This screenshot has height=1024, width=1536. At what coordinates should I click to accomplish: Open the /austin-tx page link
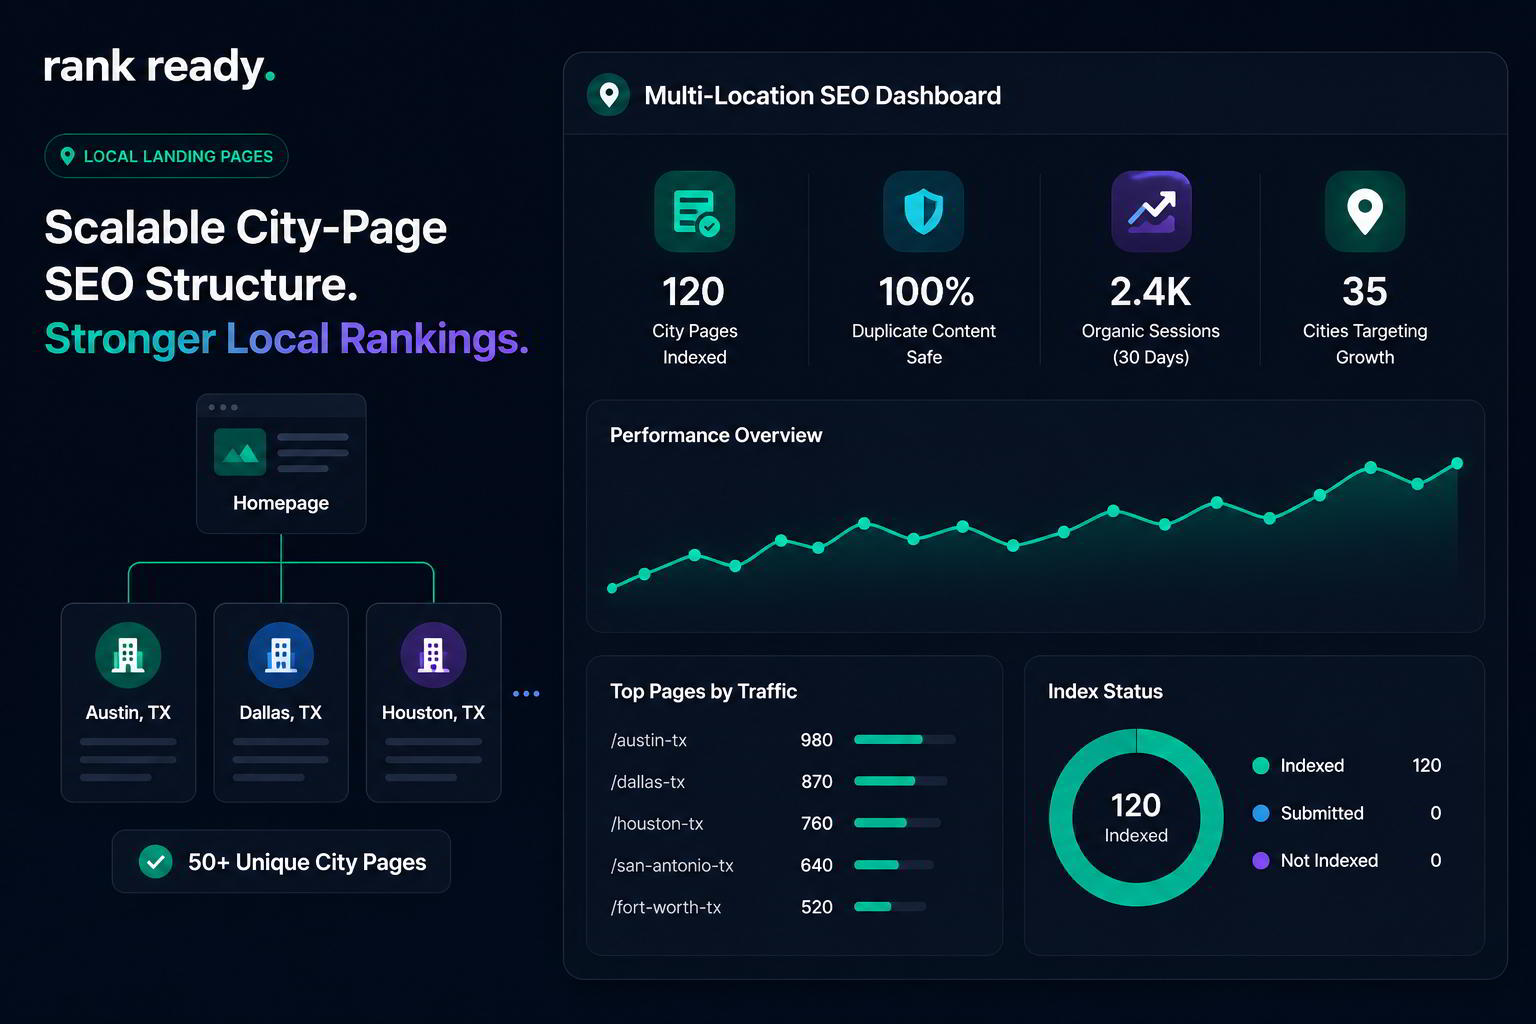pyautogui.click(x=649, y=740)
